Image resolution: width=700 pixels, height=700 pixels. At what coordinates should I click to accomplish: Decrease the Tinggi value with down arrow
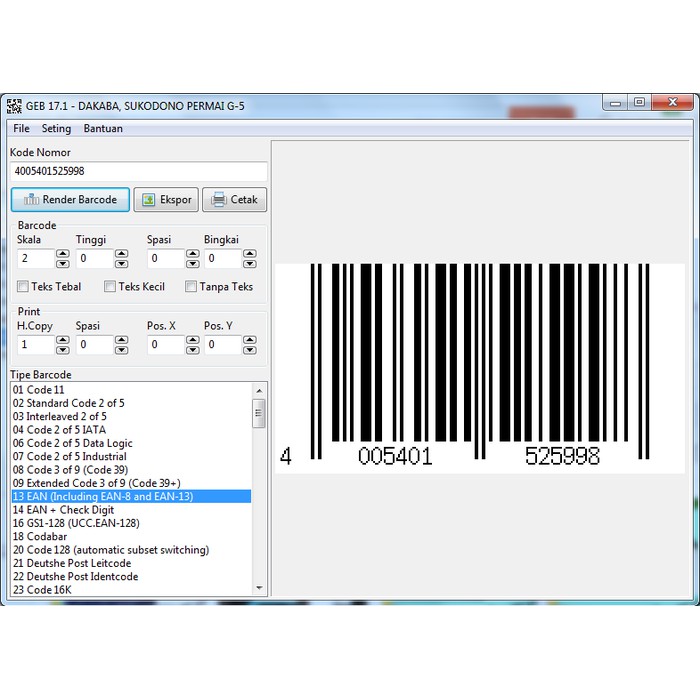[x=121, y=263]
